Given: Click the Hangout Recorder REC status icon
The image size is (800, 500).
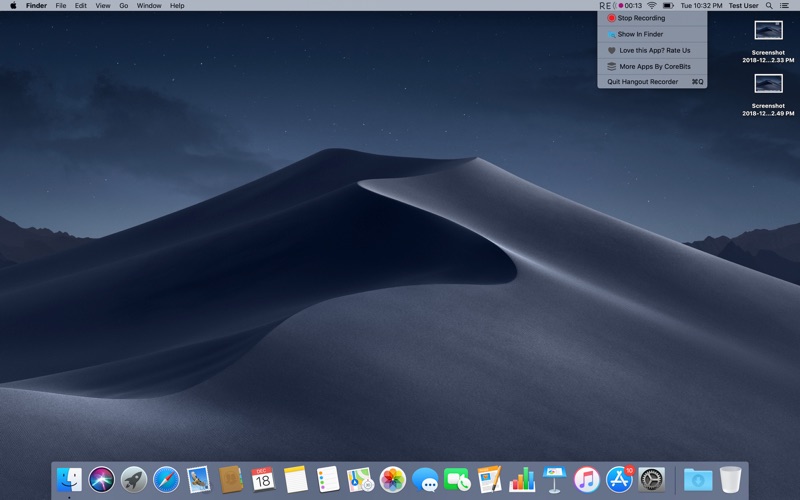Looking at the screenshot, I should pos(607,6).
